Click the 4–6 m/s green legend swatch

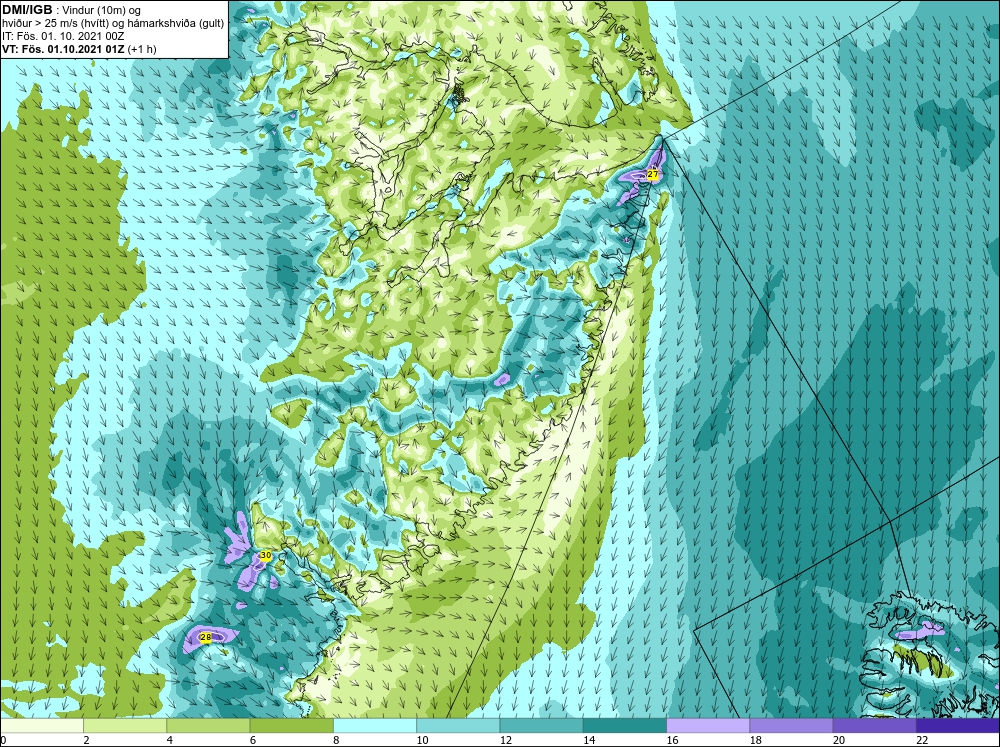[x=208, y=726]
